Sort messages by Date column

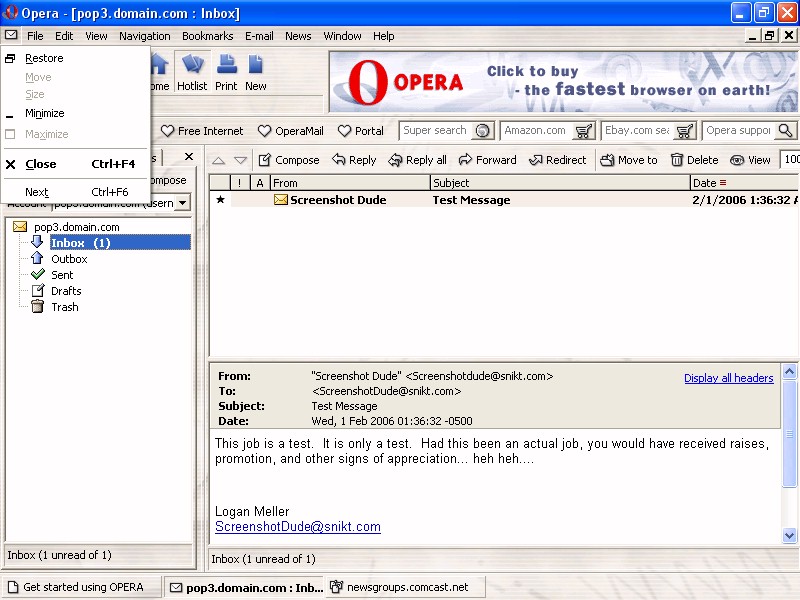pos(745,183)
